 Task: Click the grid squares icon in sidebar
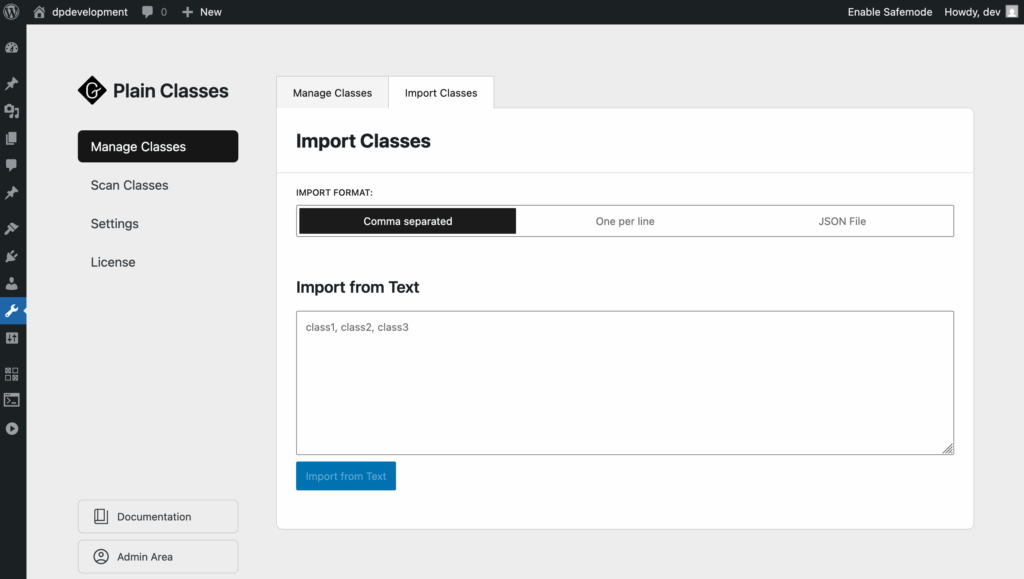pos(12,374)
